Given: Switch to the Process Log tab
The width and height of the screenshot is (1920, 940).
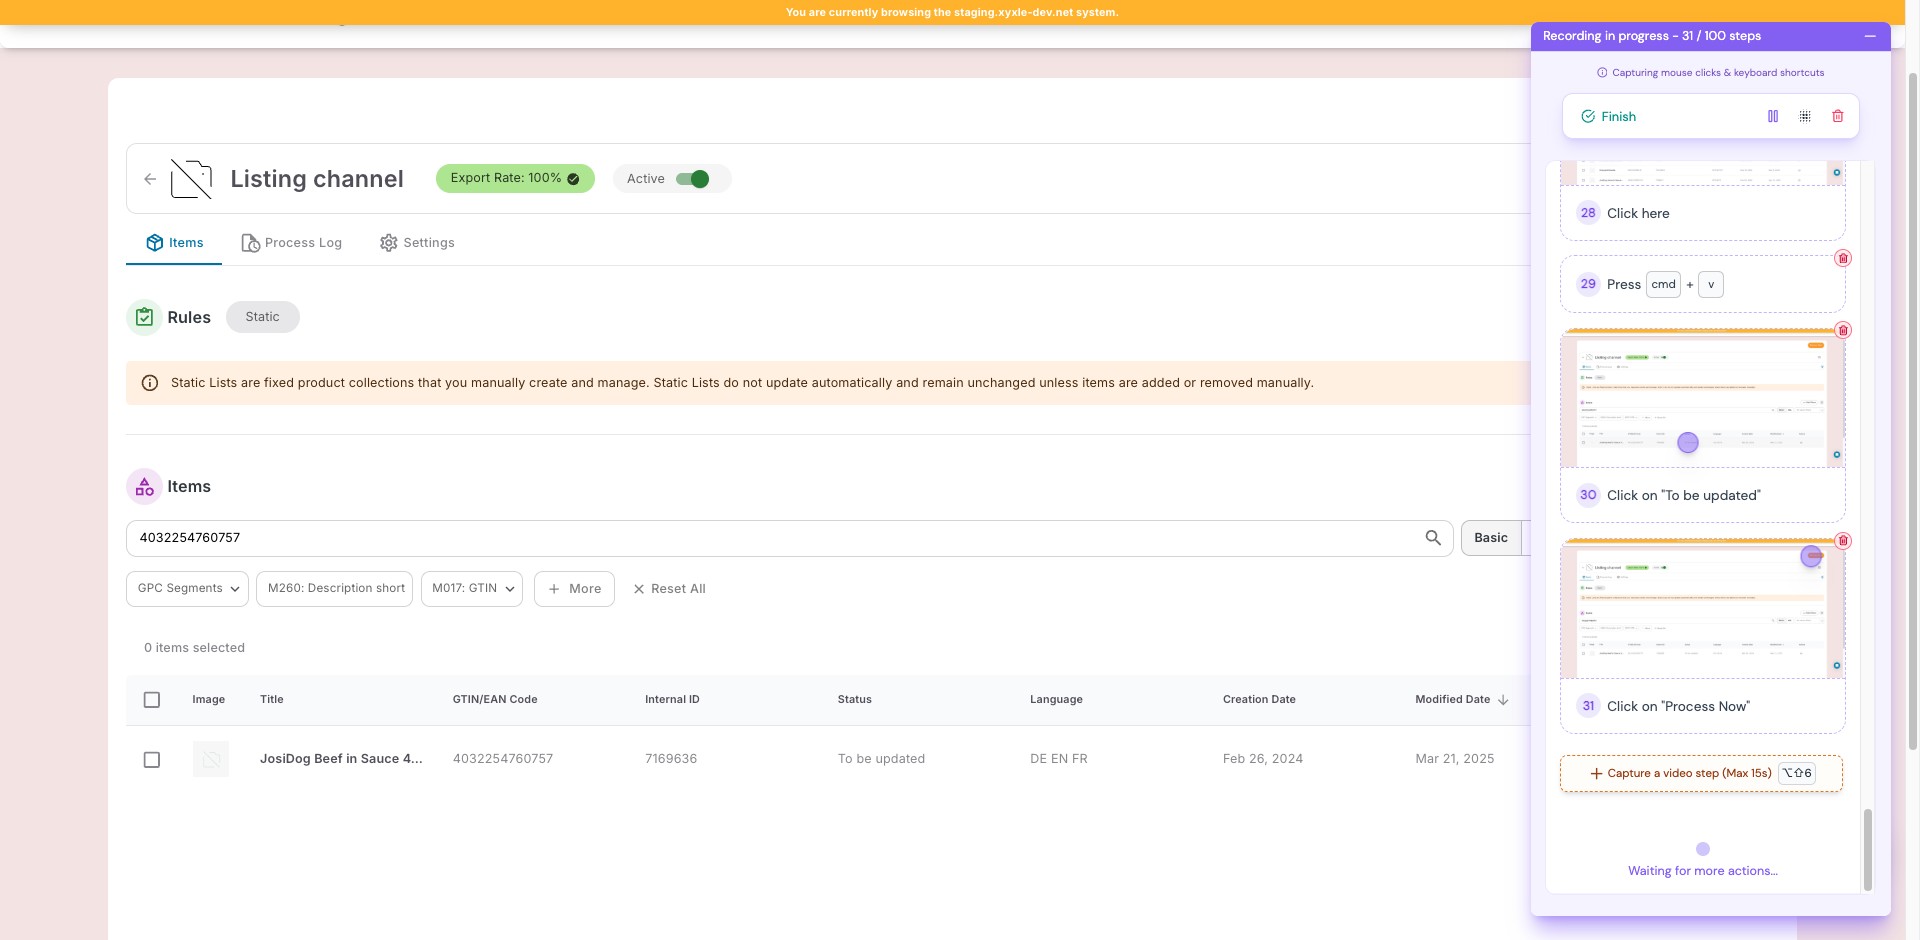Looking at the screenshot, I should click(292, 243).
